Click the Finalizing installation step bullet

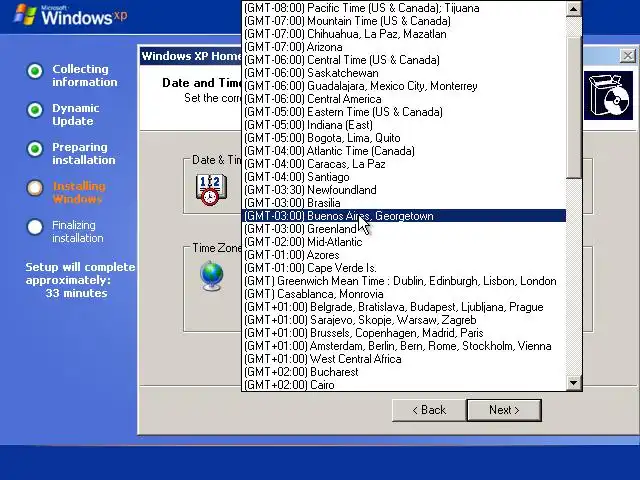[35, 227]
